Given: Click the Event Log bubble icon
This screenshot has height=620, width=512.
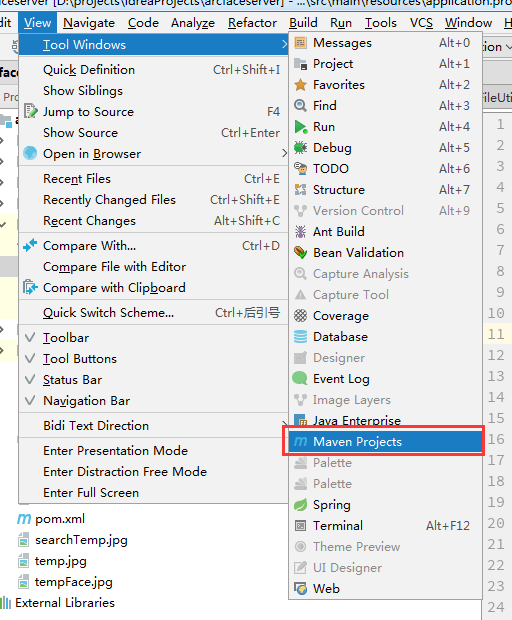Looking at the screenshot, I should pyautogui.click(x=300, y=378).
